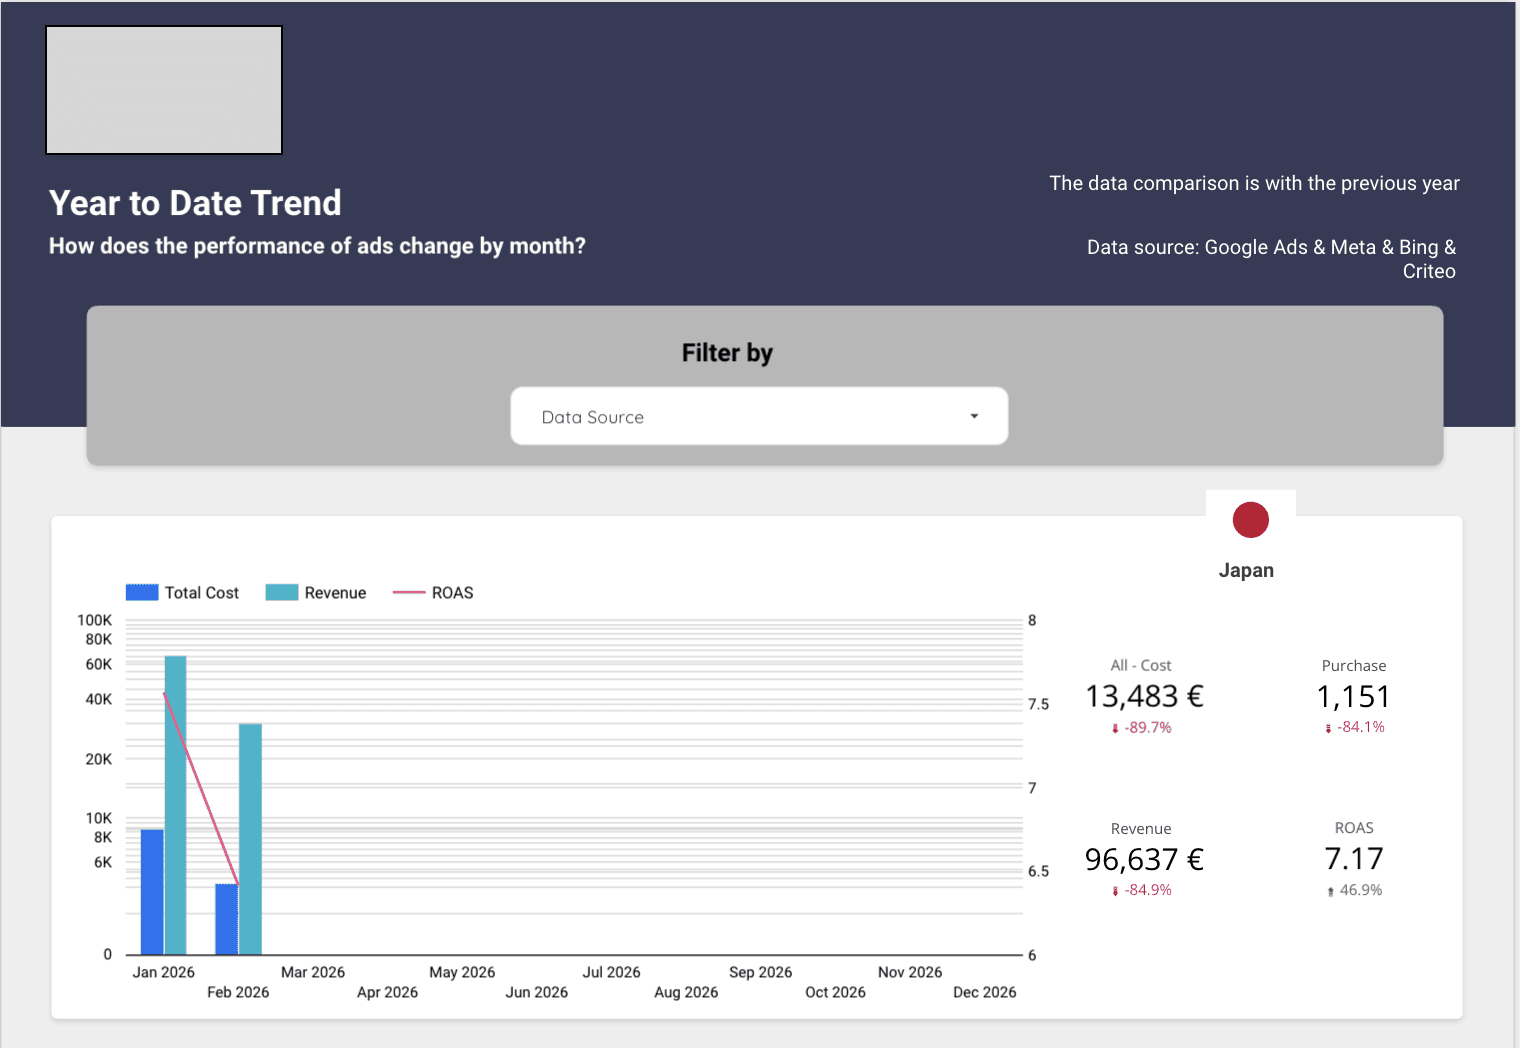Click the Purchase scorecard value 1,151
Viewport: 1520px width, 1048px height.
(1353, 696)
